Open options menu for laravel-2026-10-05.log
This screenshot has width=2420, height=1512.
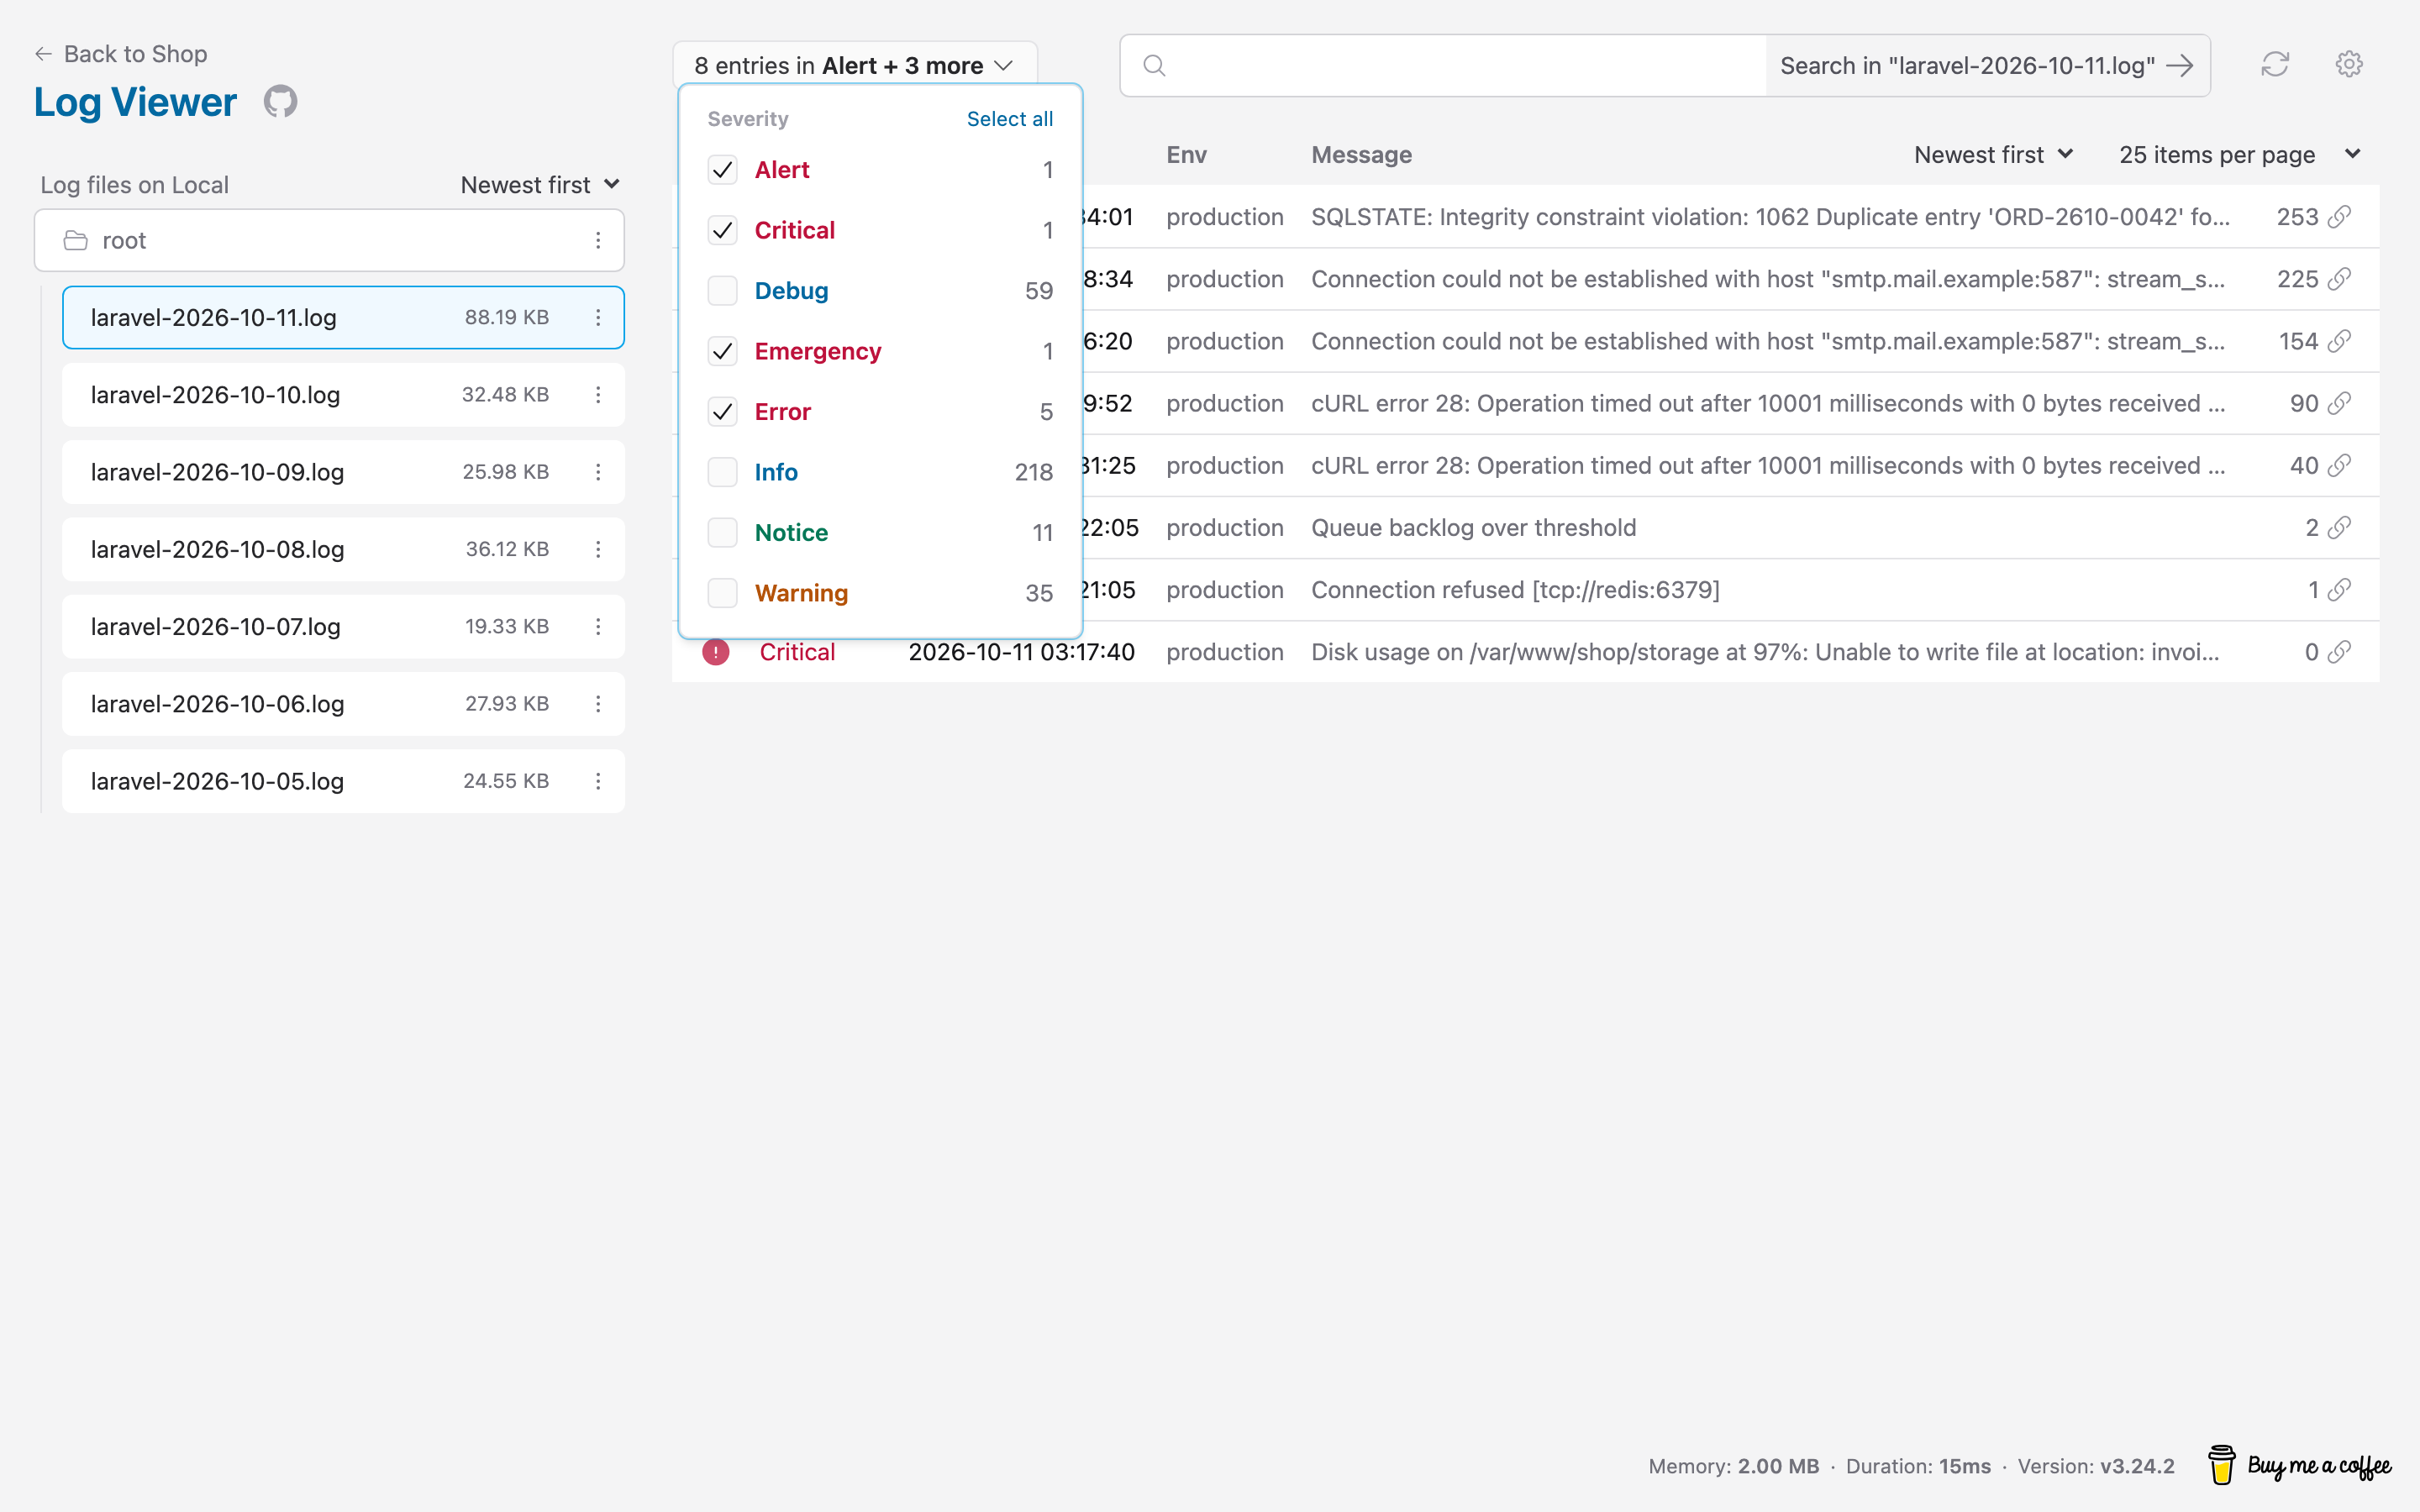[598, 781]
